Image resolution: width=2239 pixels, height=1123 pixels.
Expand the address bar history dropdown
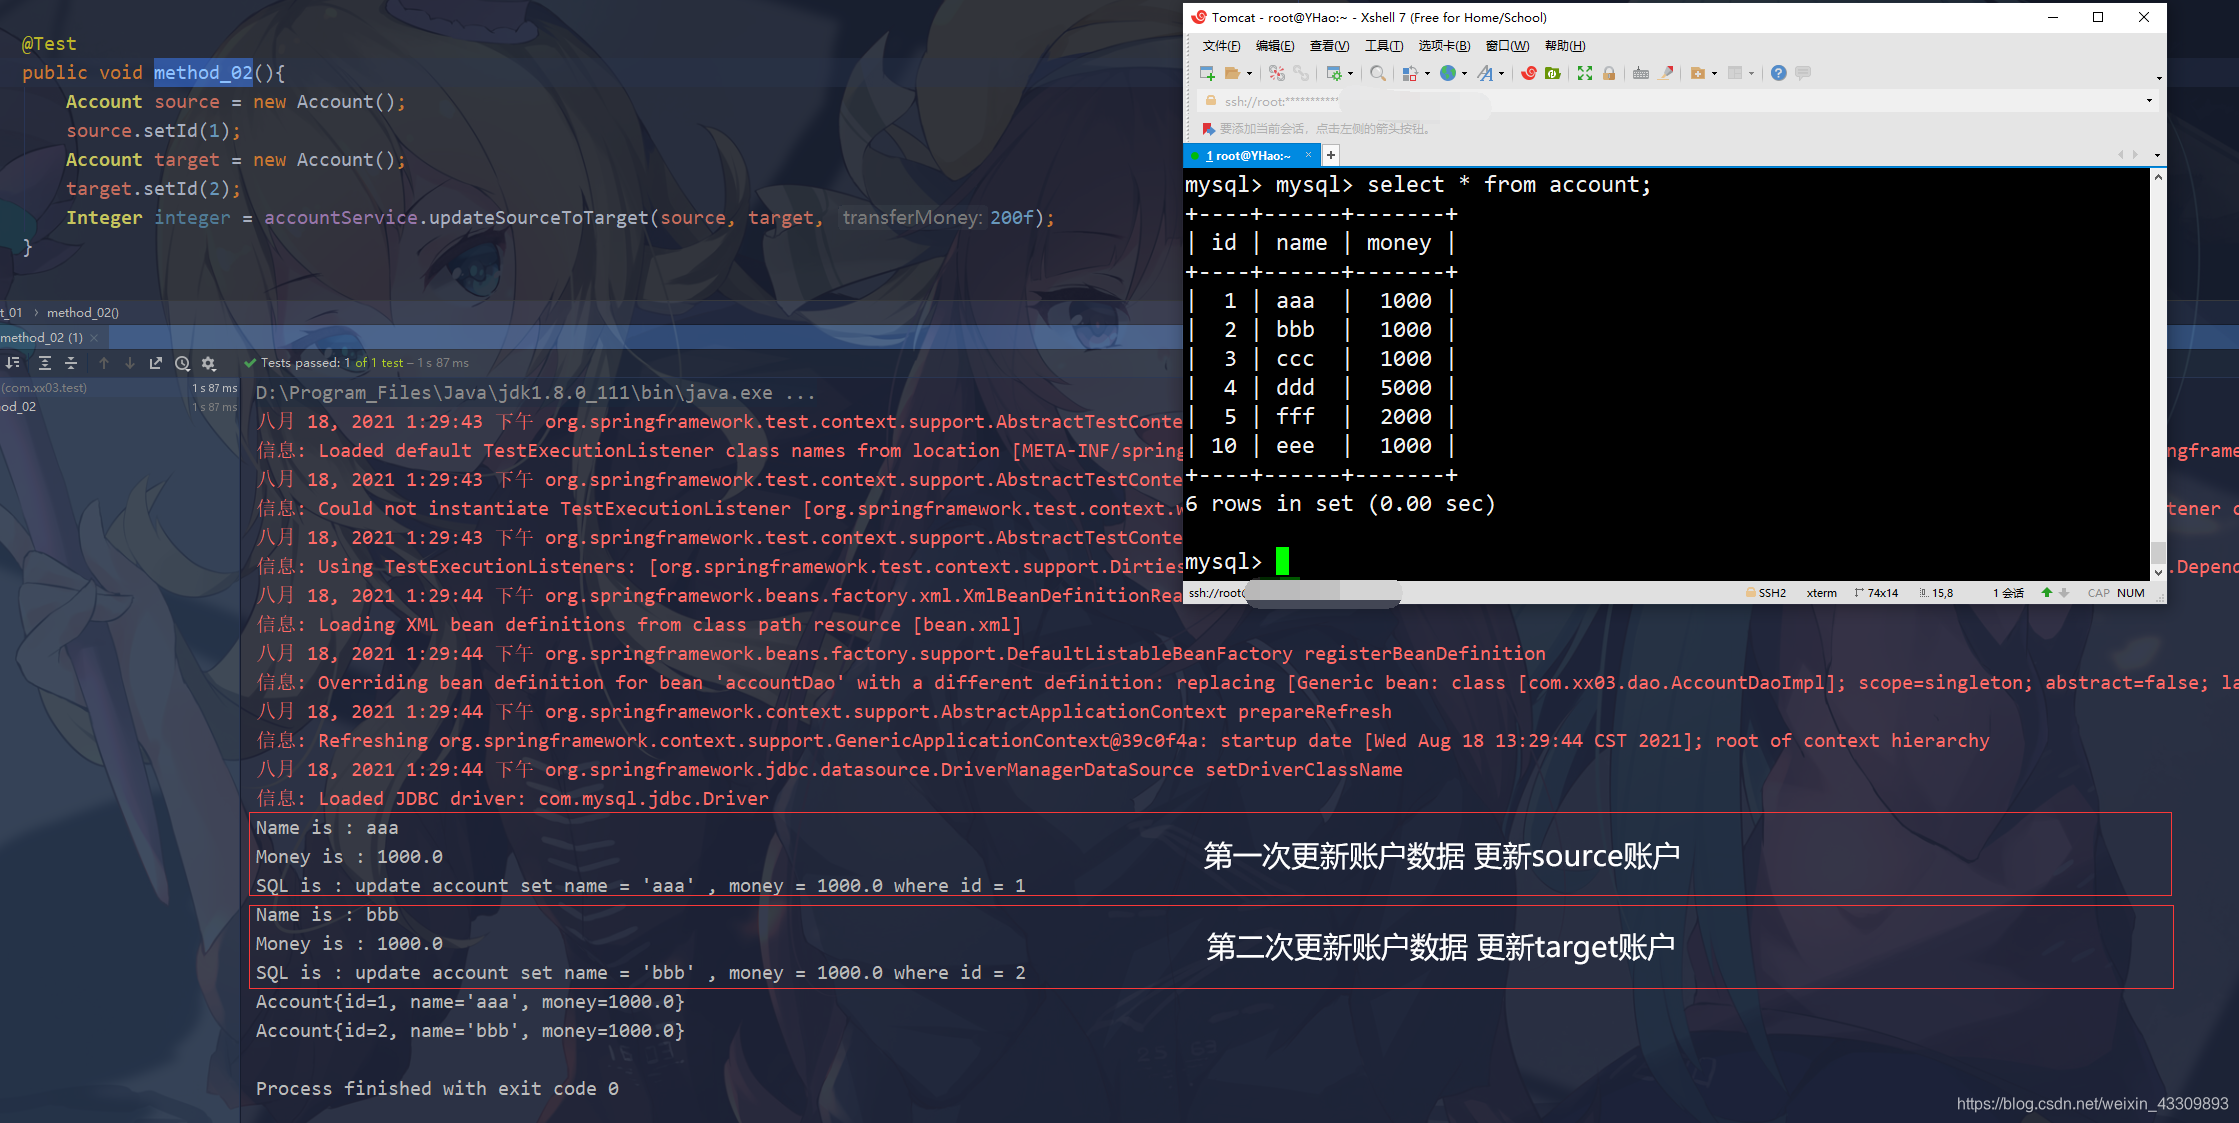(2149, 101)
